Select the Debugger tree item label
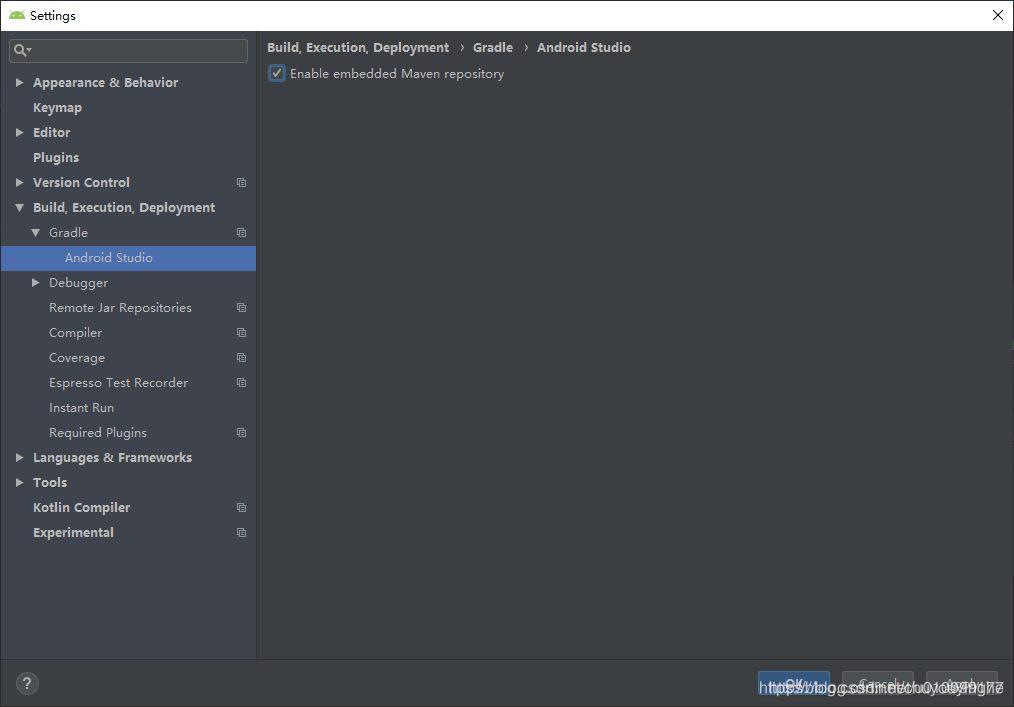The height and width of the screenshot is (707, 1014). pyautogui.click(x=78, y=283)
